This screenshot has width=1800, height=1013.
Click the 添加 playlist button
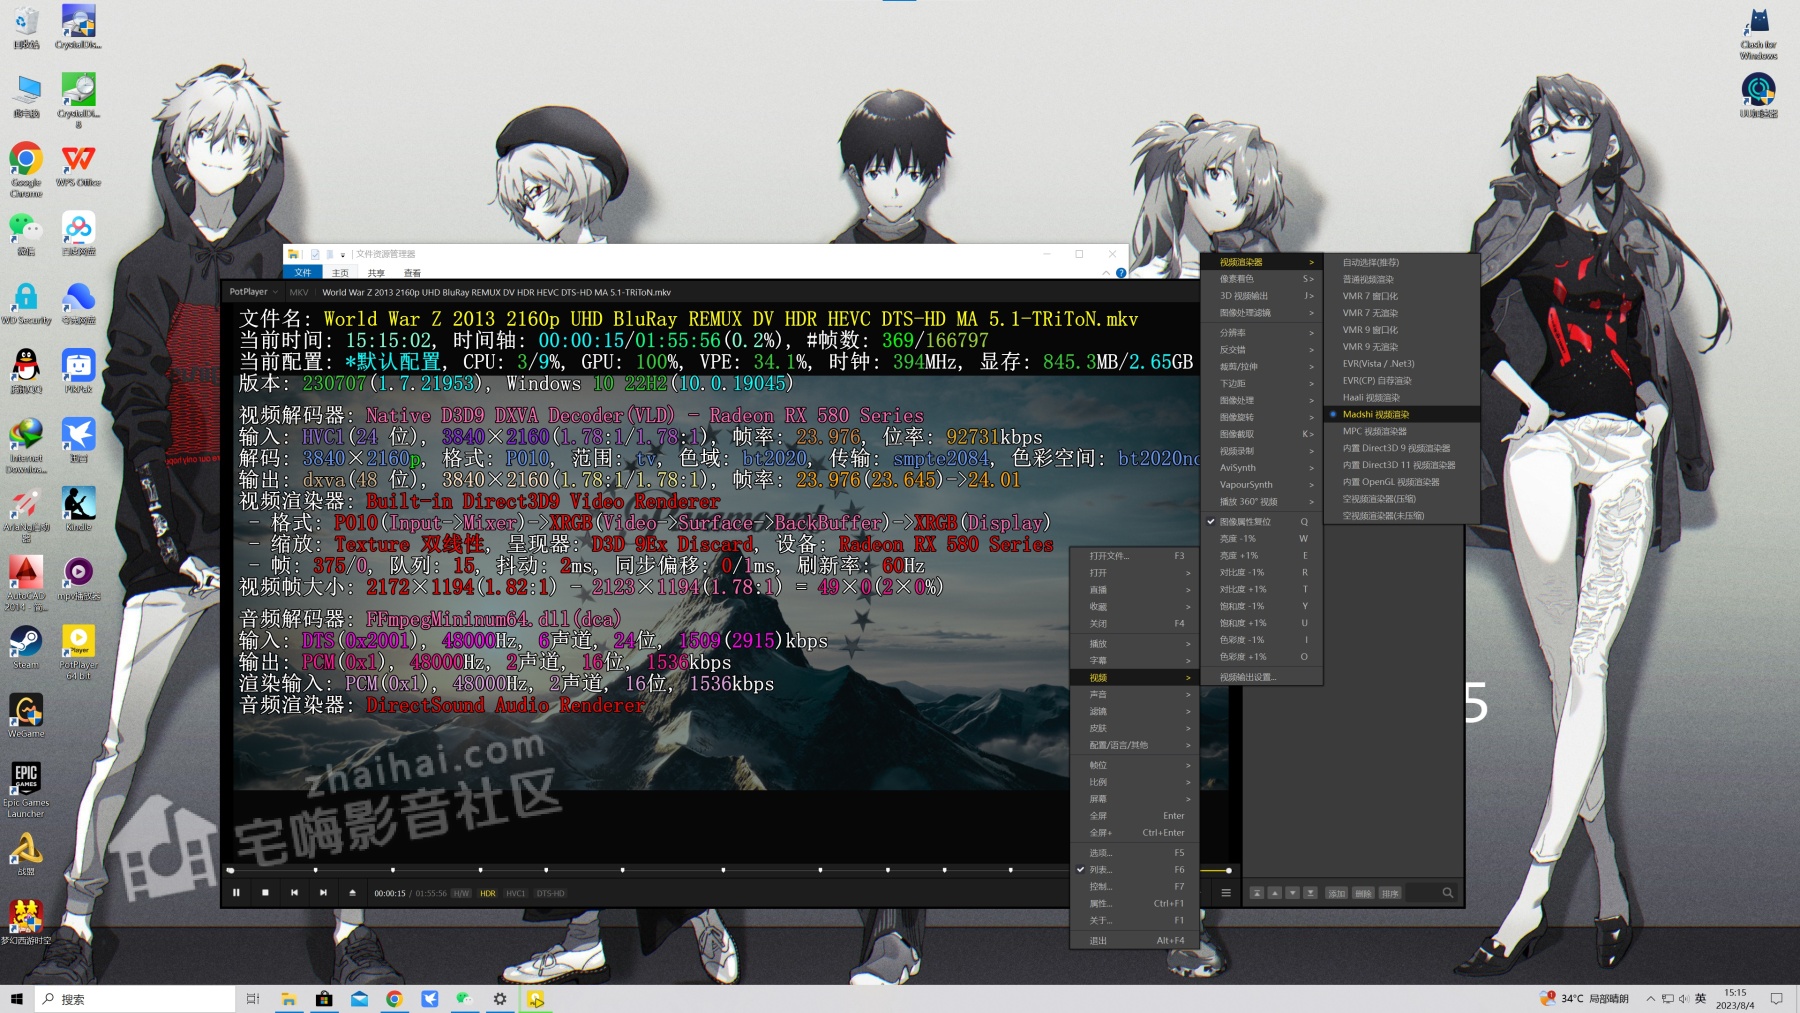[1337, 893]
